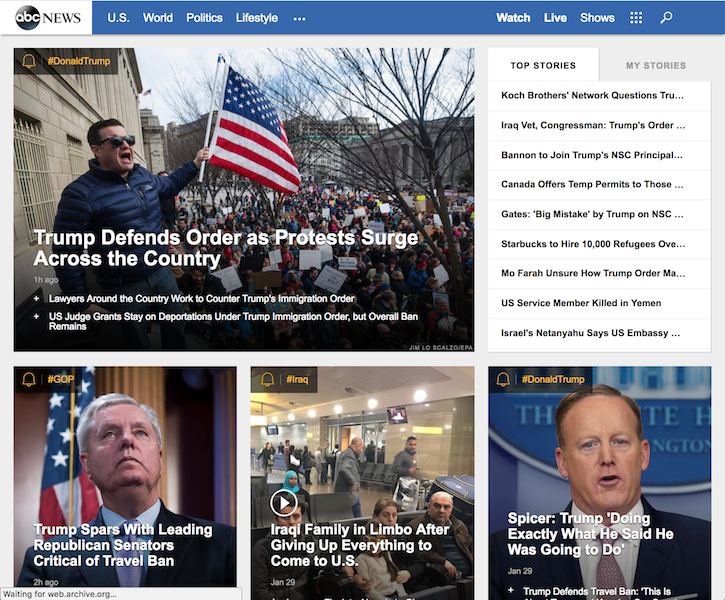Expand the three-dot more sections menu
Screen dimensions: 725x600
(x=300, y=19)
